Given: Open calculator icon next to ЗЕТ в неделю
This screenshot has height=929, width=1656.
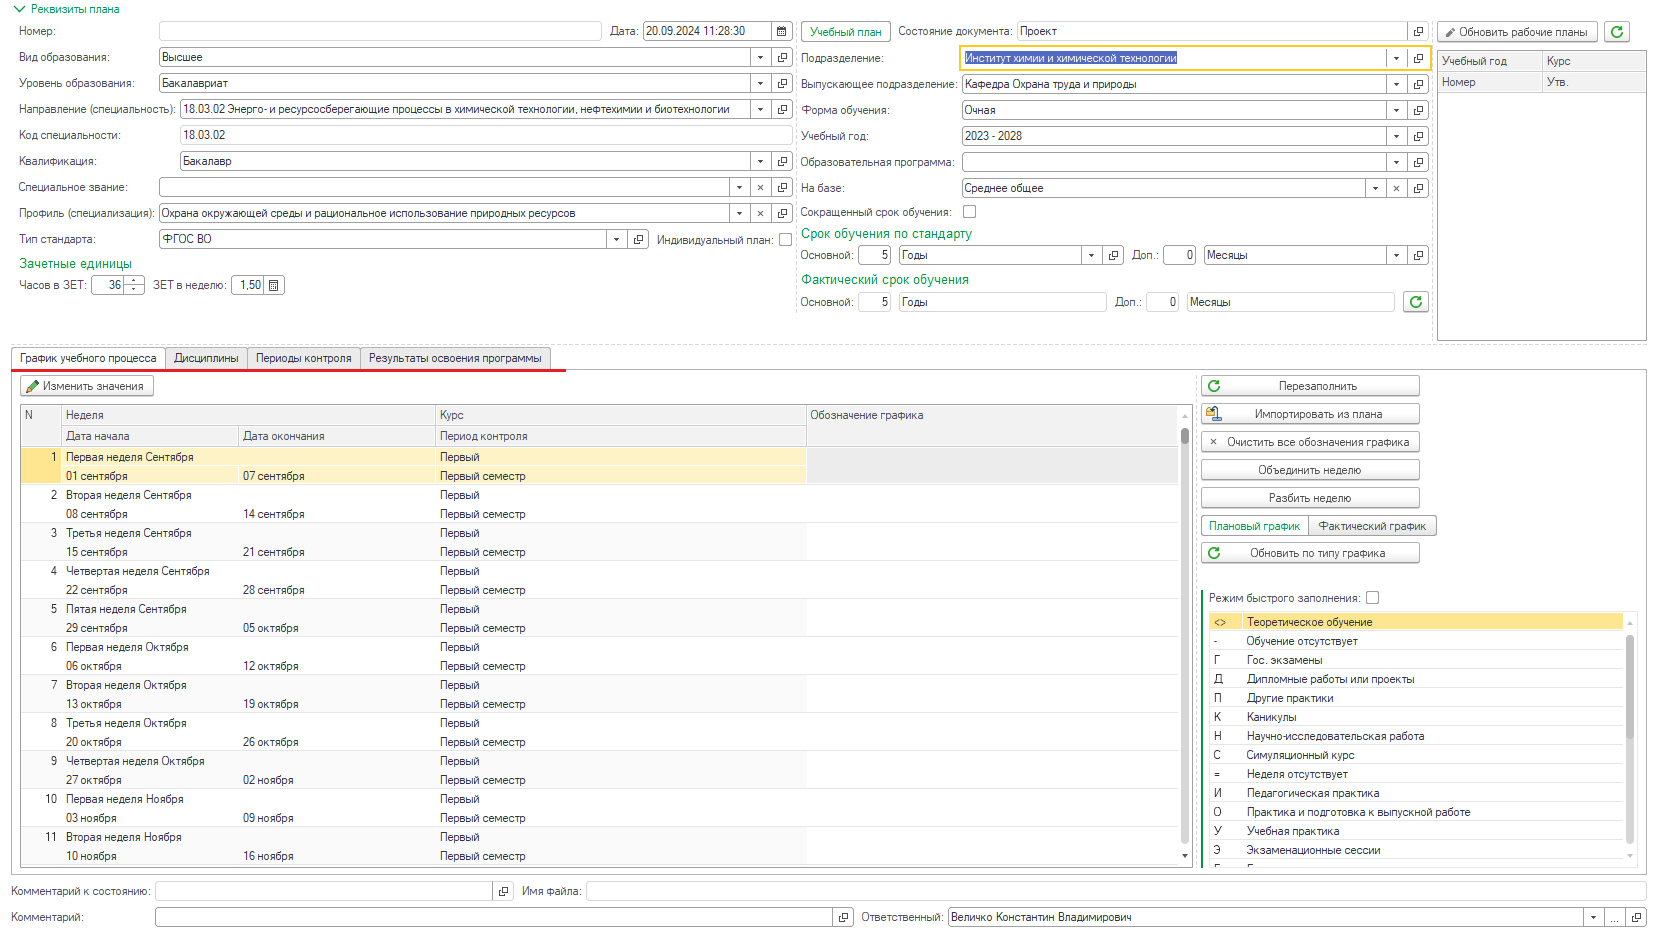Looking at the screenshot, I should [274, 285].
